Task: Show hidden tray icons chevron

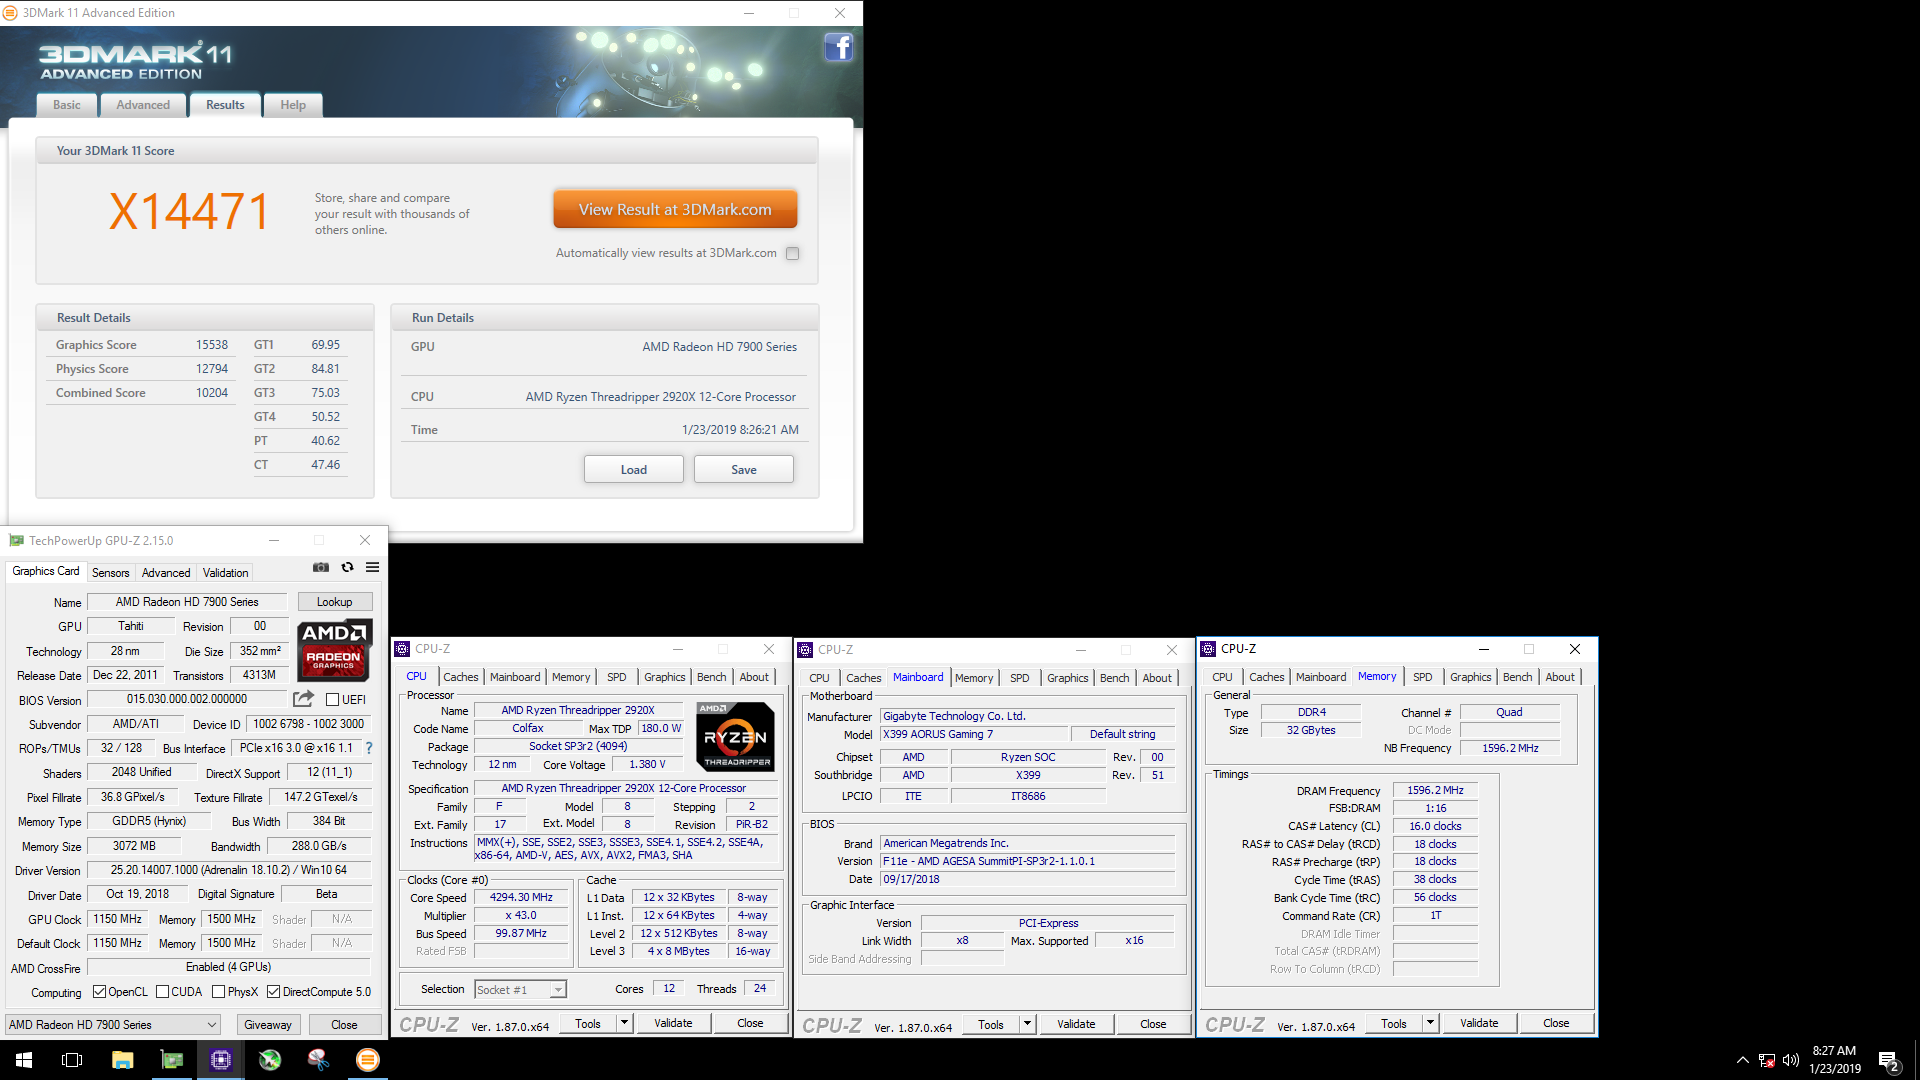Action: (x=1743, y=1060)
